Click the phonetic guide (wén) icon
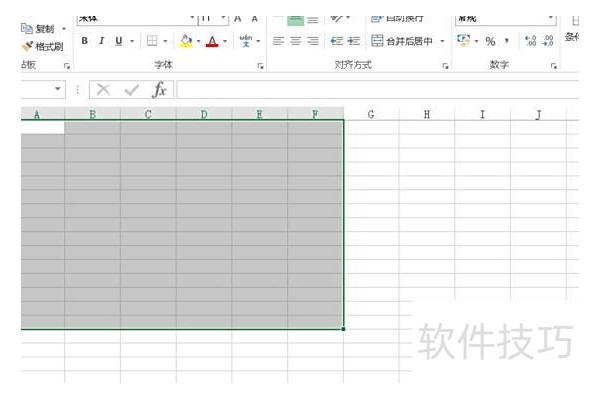The width and height of the screenshot is (600, 400). [245, 41]
